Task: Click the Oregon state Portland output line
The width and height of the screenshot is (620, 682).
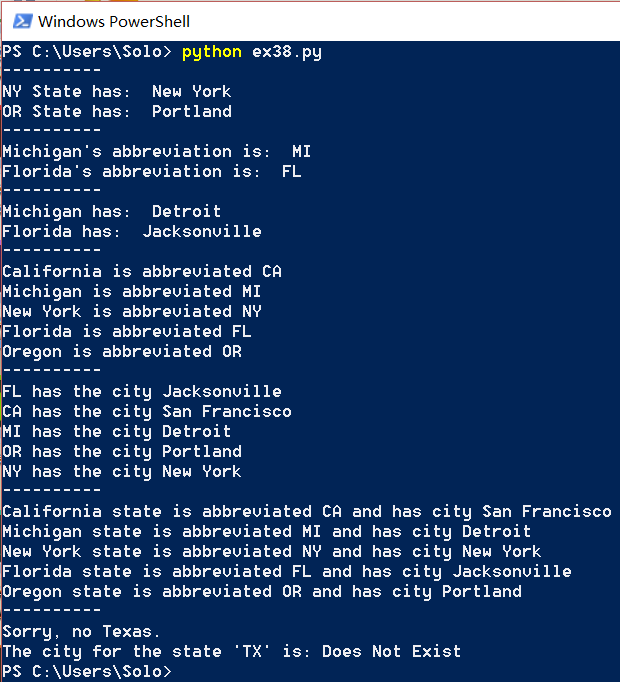Action: coord(262,592)
